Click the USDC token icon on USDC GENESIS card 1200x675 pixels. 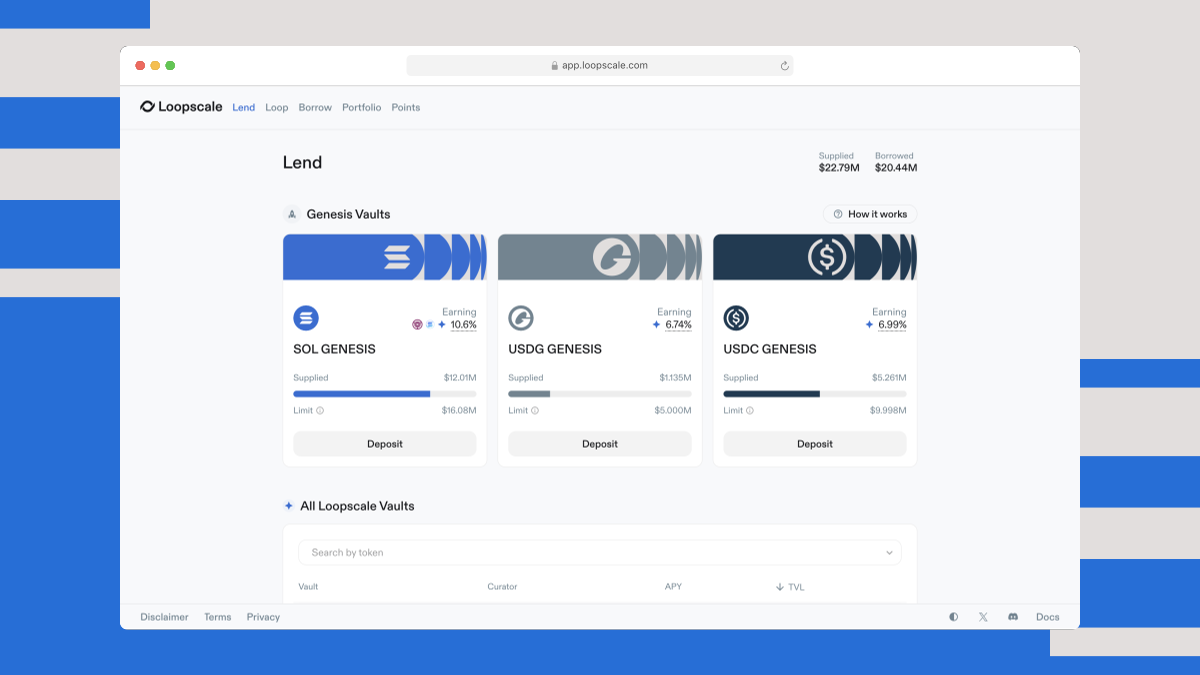point(736,319)
